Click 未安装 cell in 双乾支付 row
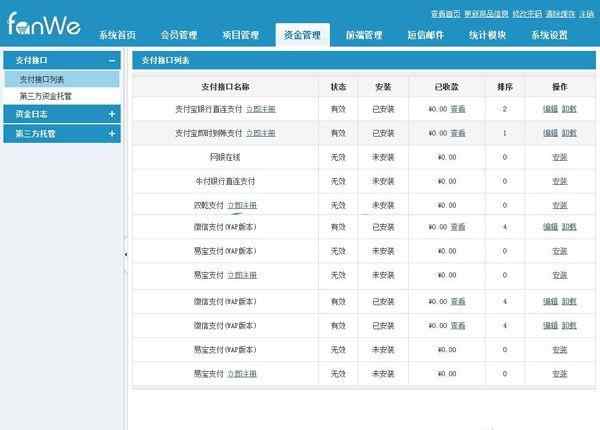This screenshot has width=600, height=430. pos(383,205)
